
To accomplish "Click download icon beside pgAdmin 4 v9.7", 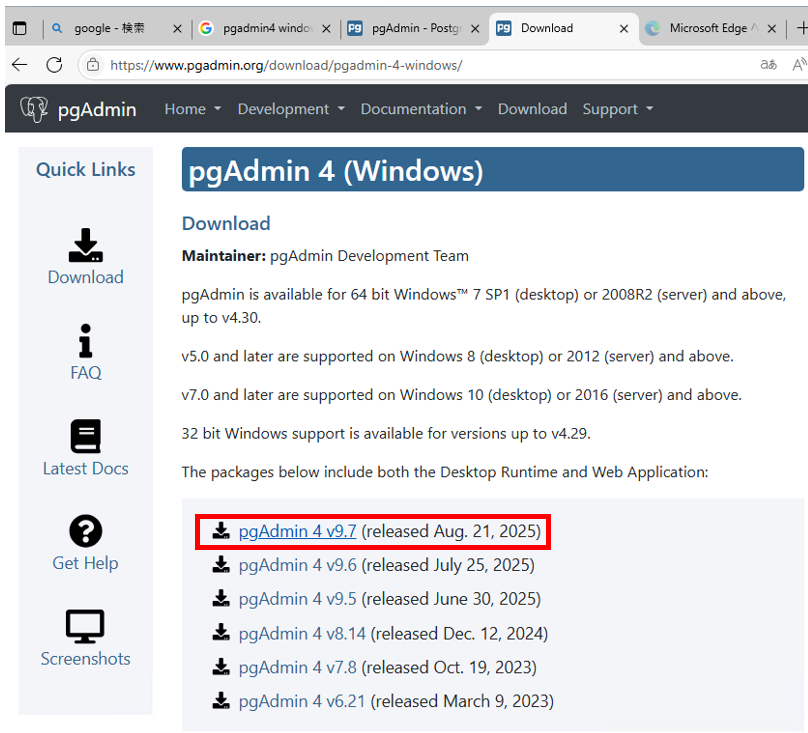I will [x=221, y=530].
